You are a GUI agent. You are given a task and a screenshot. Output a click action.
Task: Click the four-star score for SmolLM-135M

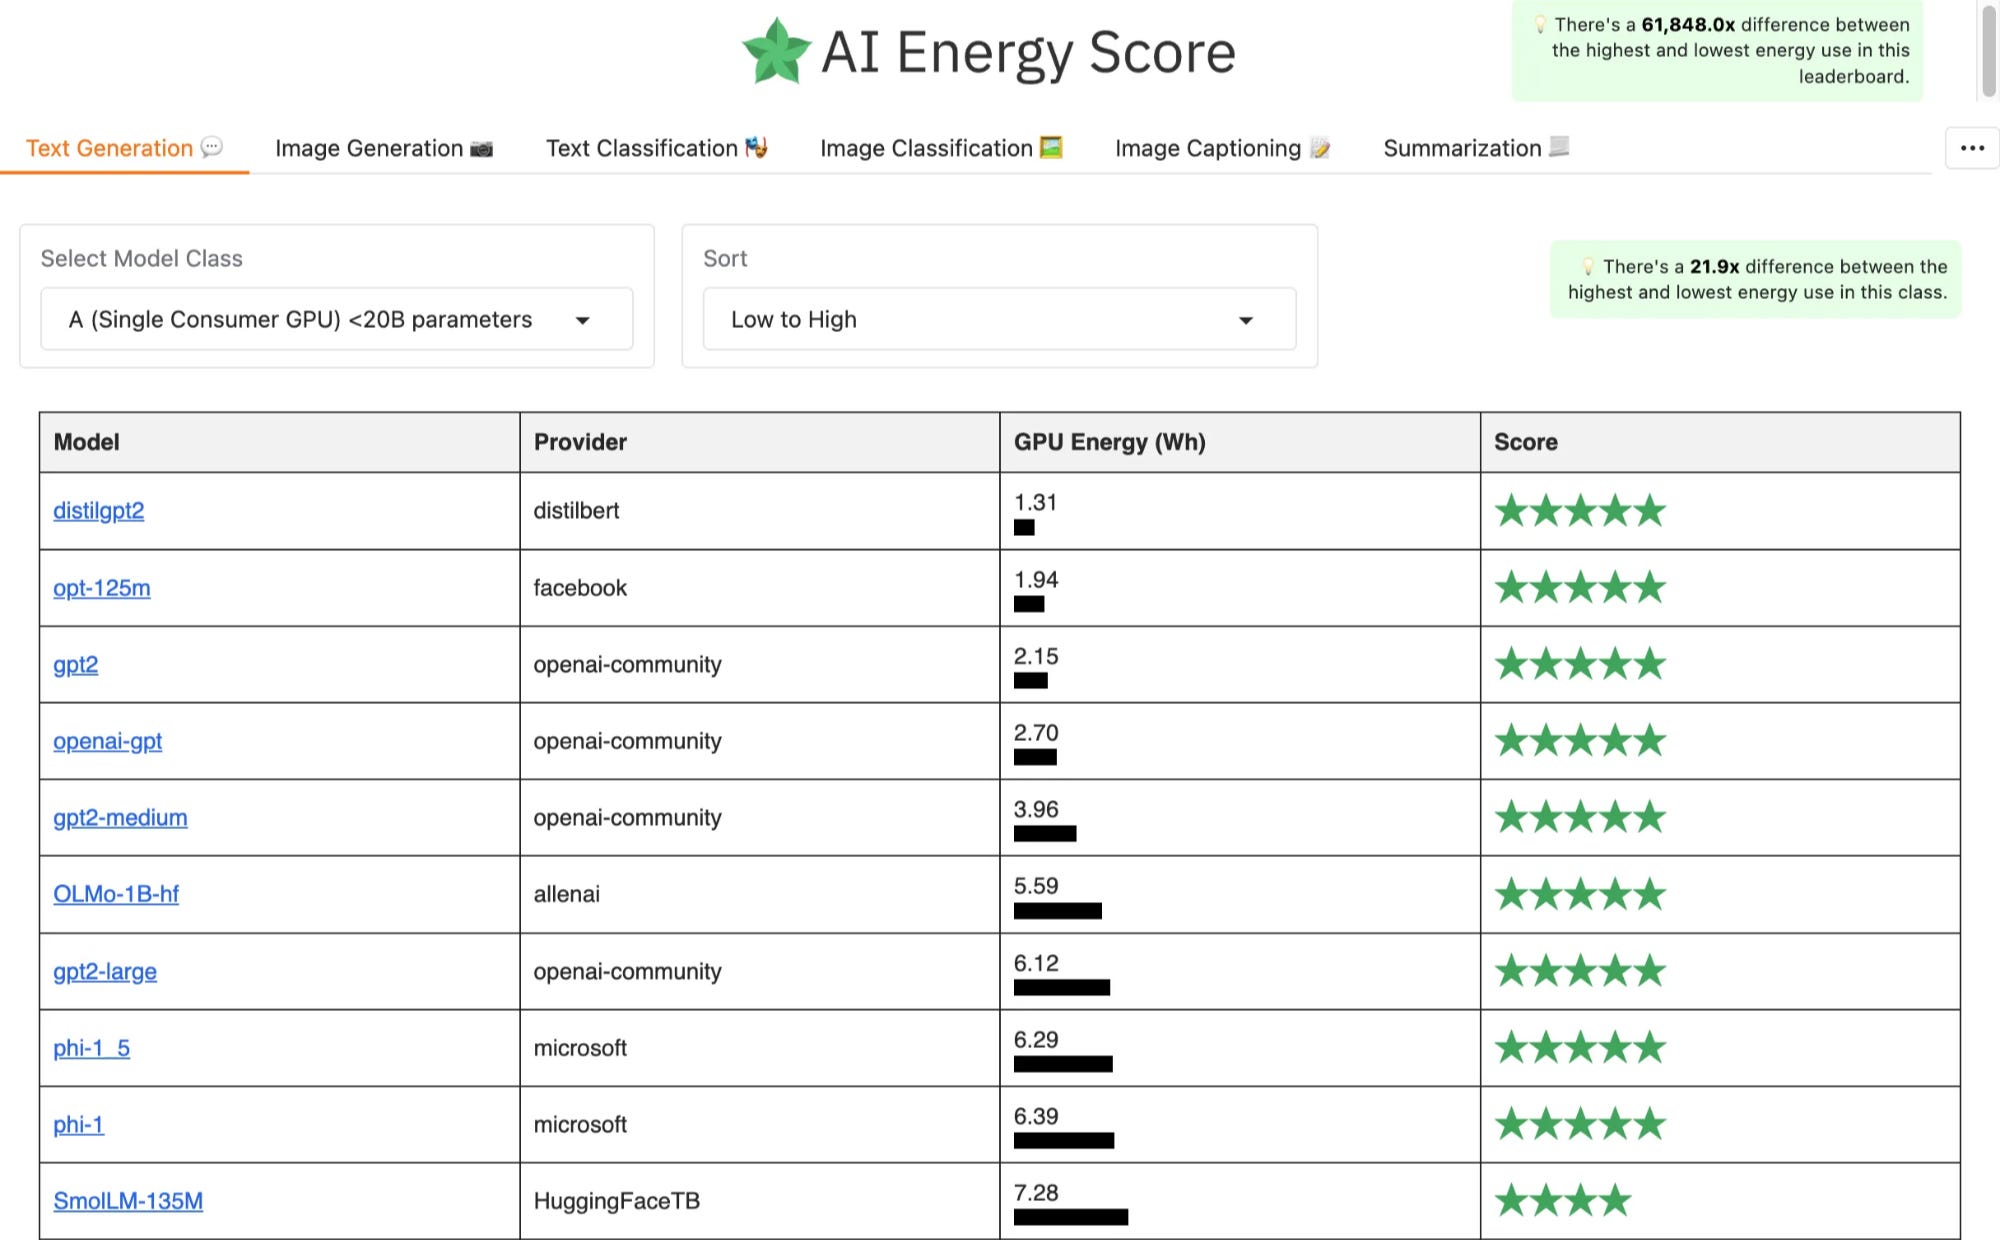pos(1563,1200)
